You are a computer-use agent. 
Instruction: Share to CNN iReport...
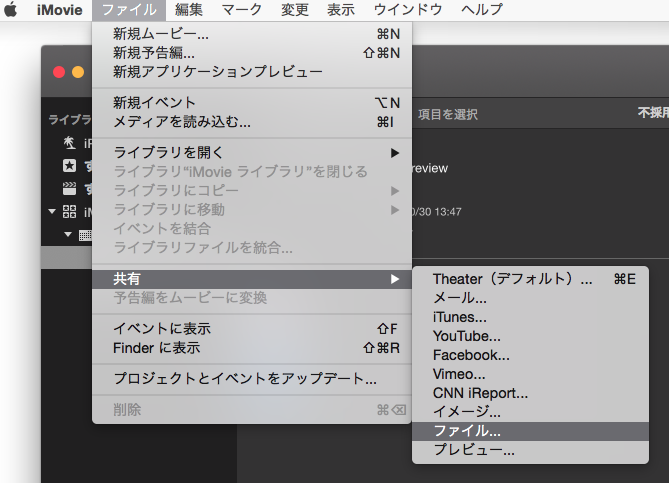(x=530, y=393)
